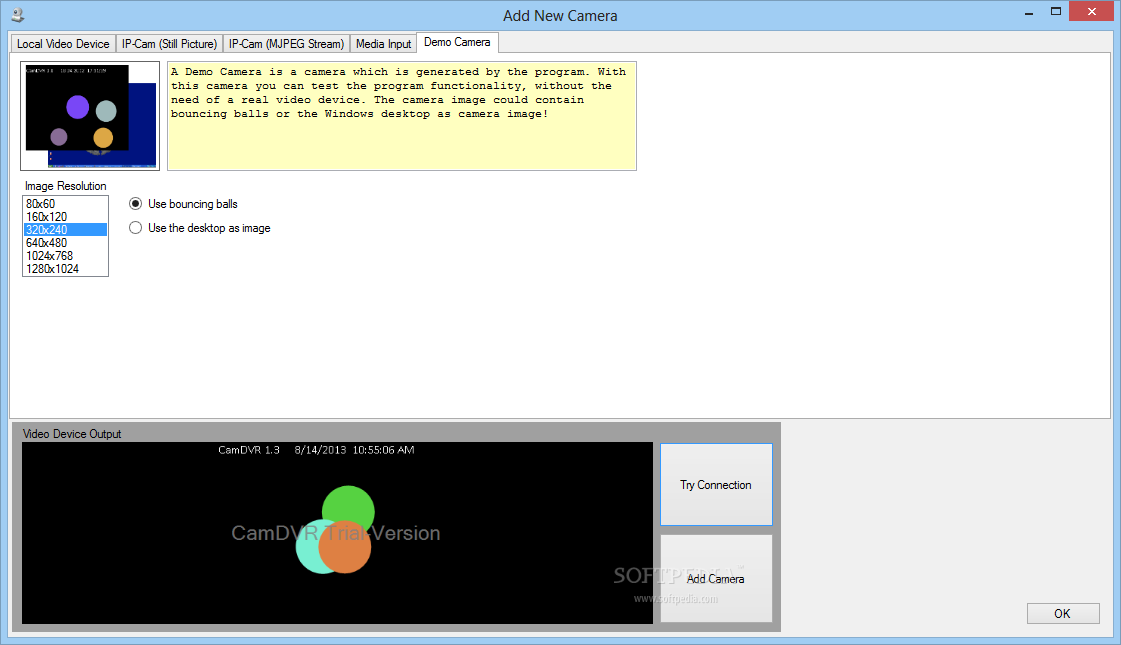Click the video device output preview
1121x645 pixels.
click(337, 533)
